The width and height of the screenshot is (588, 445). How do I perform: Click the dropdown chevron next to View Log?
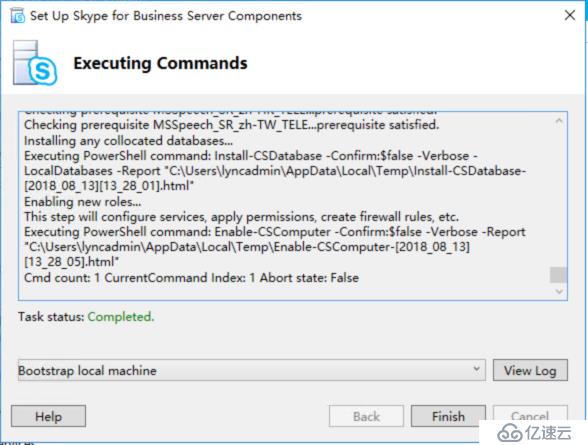476,369
